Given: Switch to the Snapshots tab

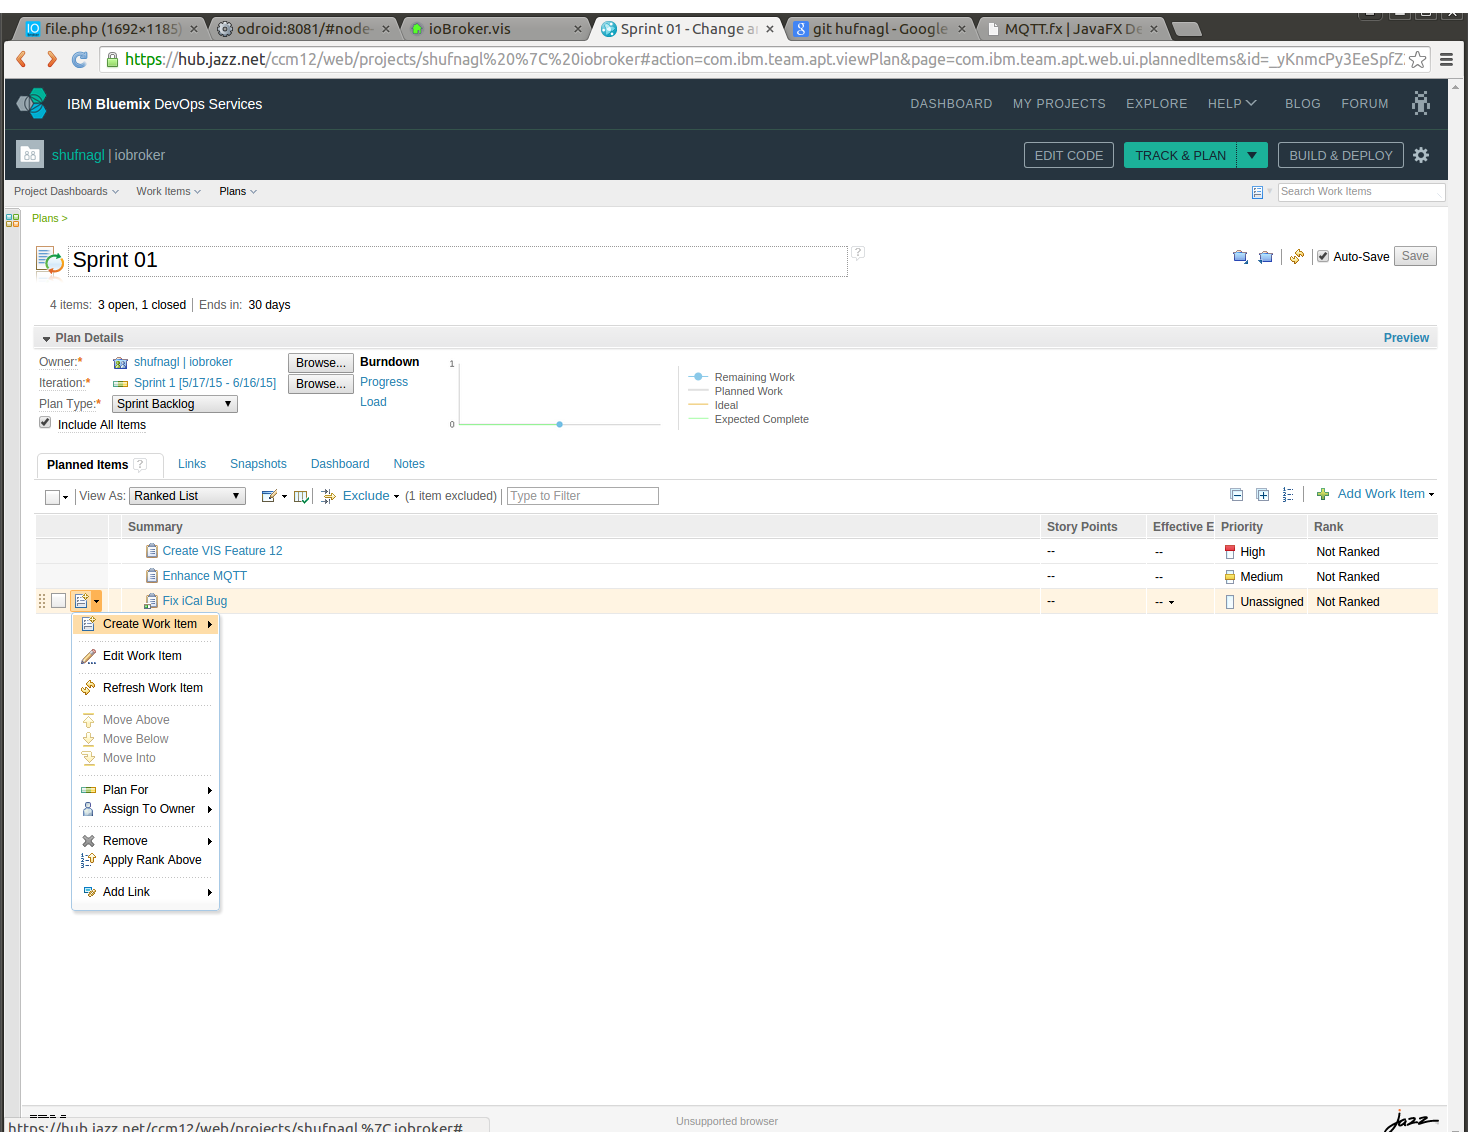Looking at the screenshot, I should (258, 464).
